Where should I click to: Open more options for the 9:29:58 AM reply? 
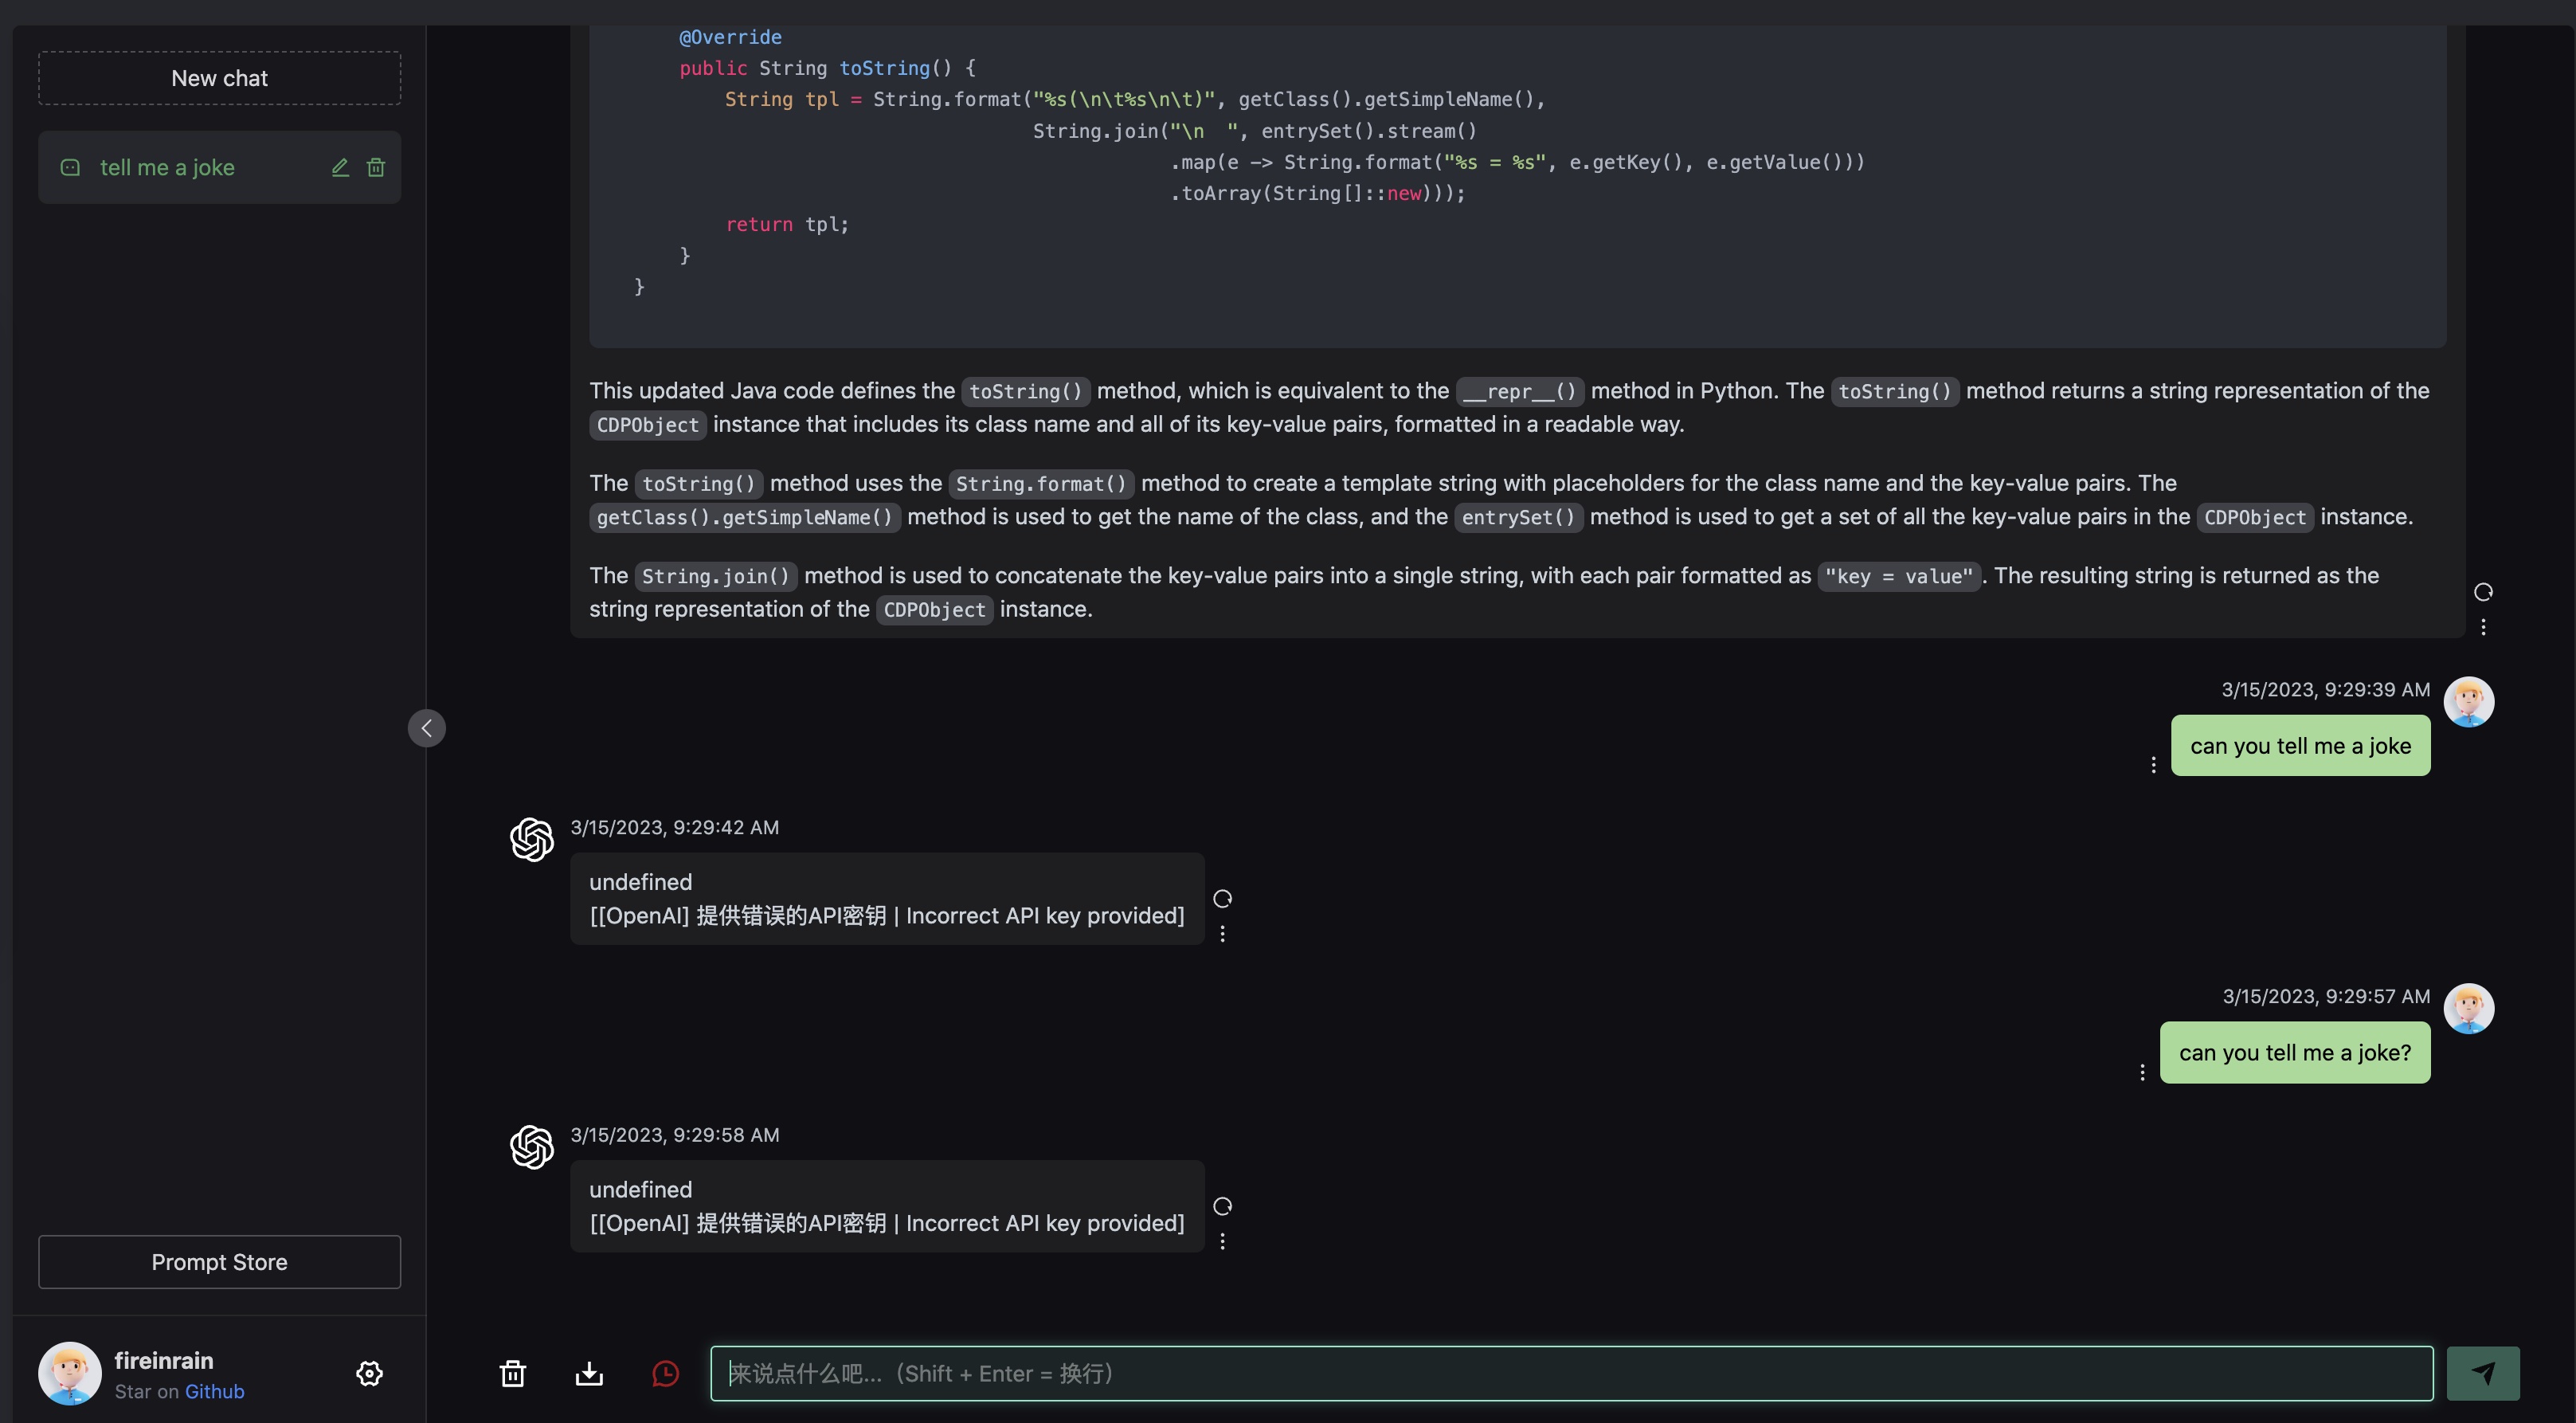(1222, 1241)
